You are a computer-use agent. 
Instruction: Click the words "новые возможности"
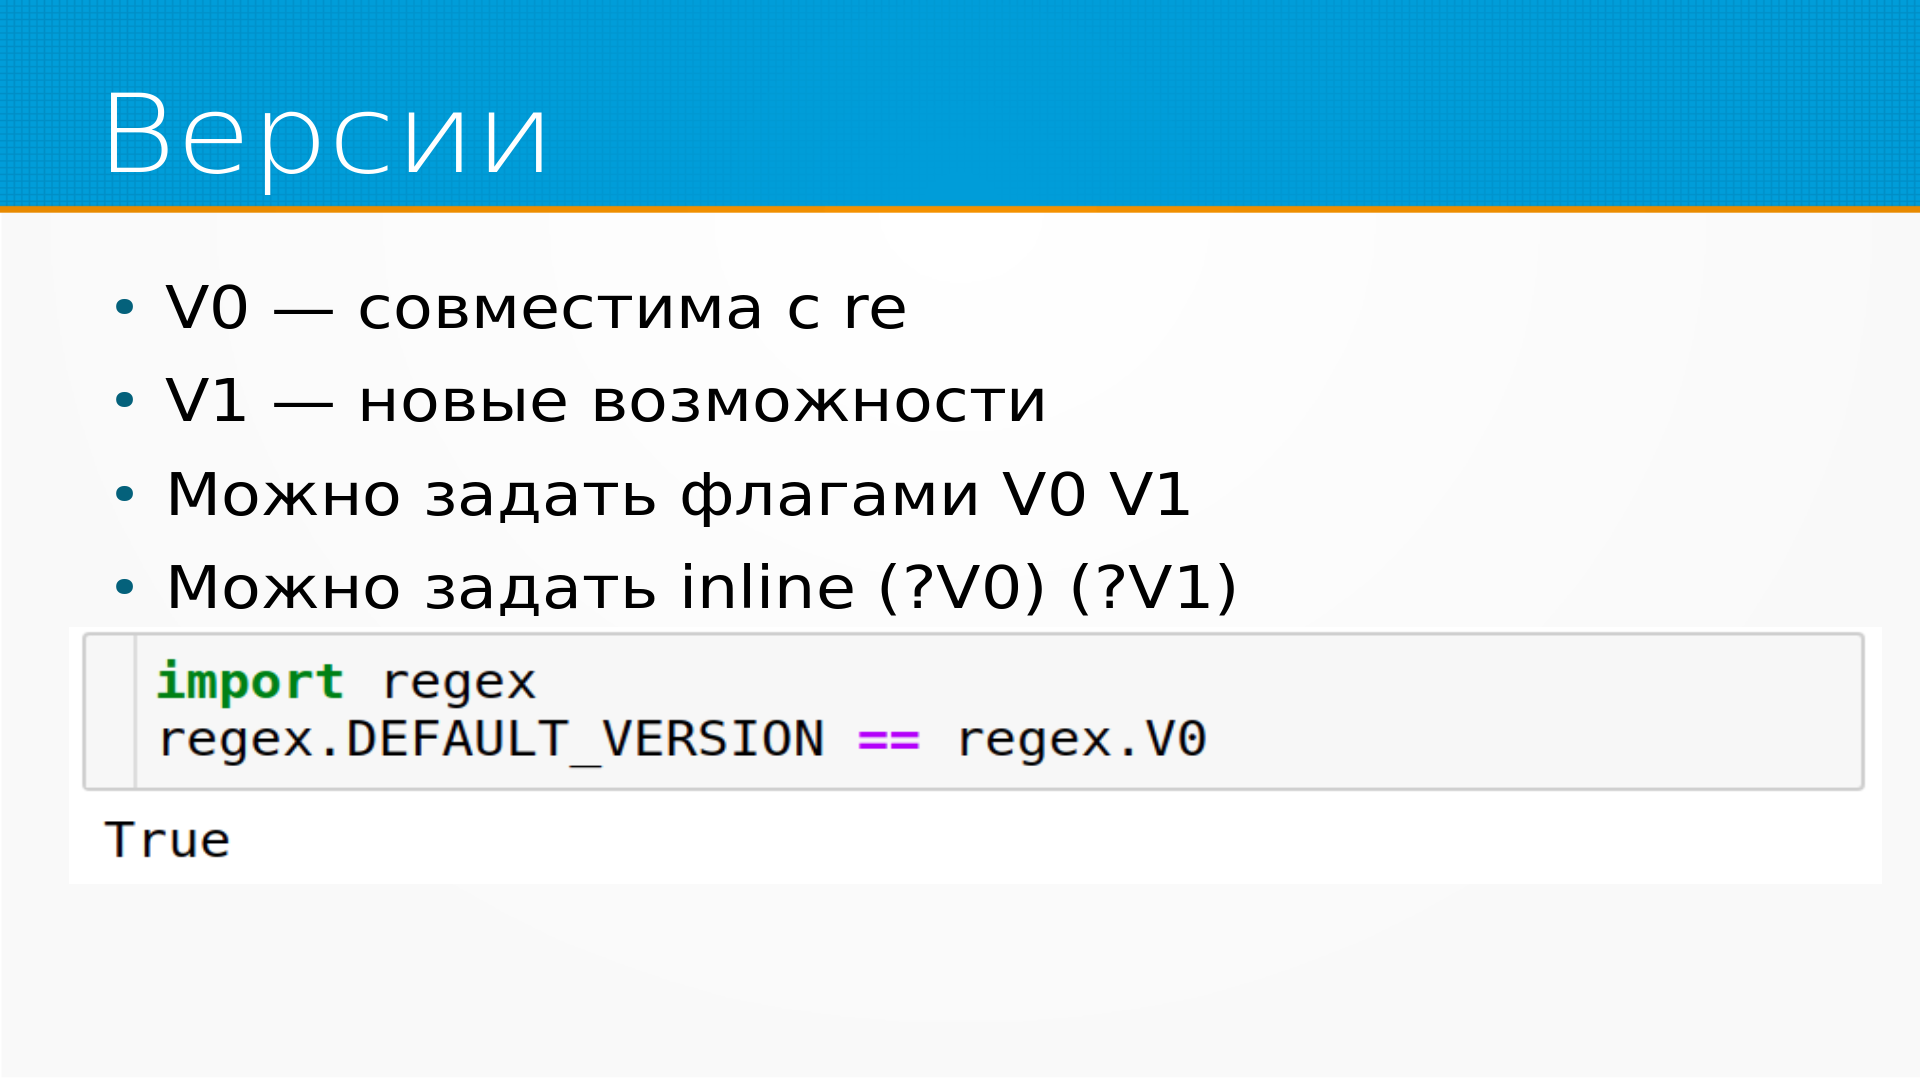pos(702,401)
